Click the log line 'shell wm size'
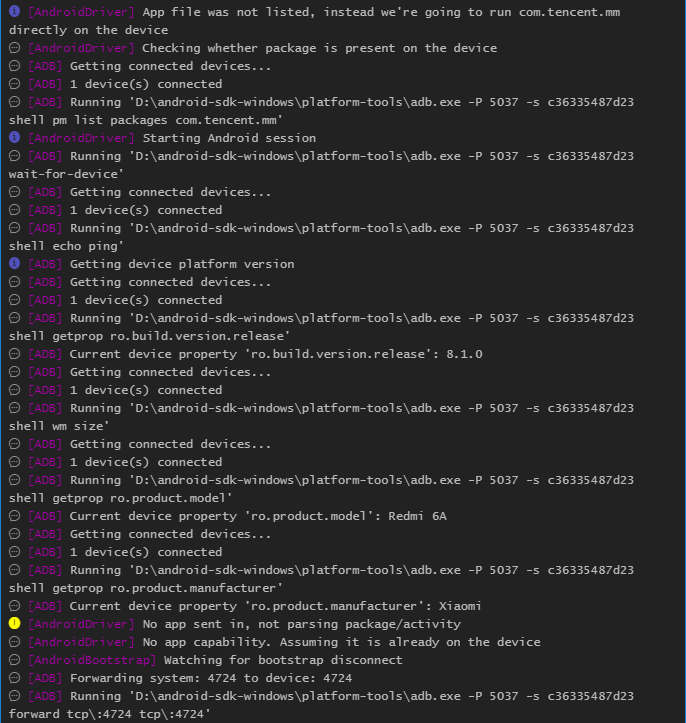Viewport: 686px width, 723px height. 59,426
